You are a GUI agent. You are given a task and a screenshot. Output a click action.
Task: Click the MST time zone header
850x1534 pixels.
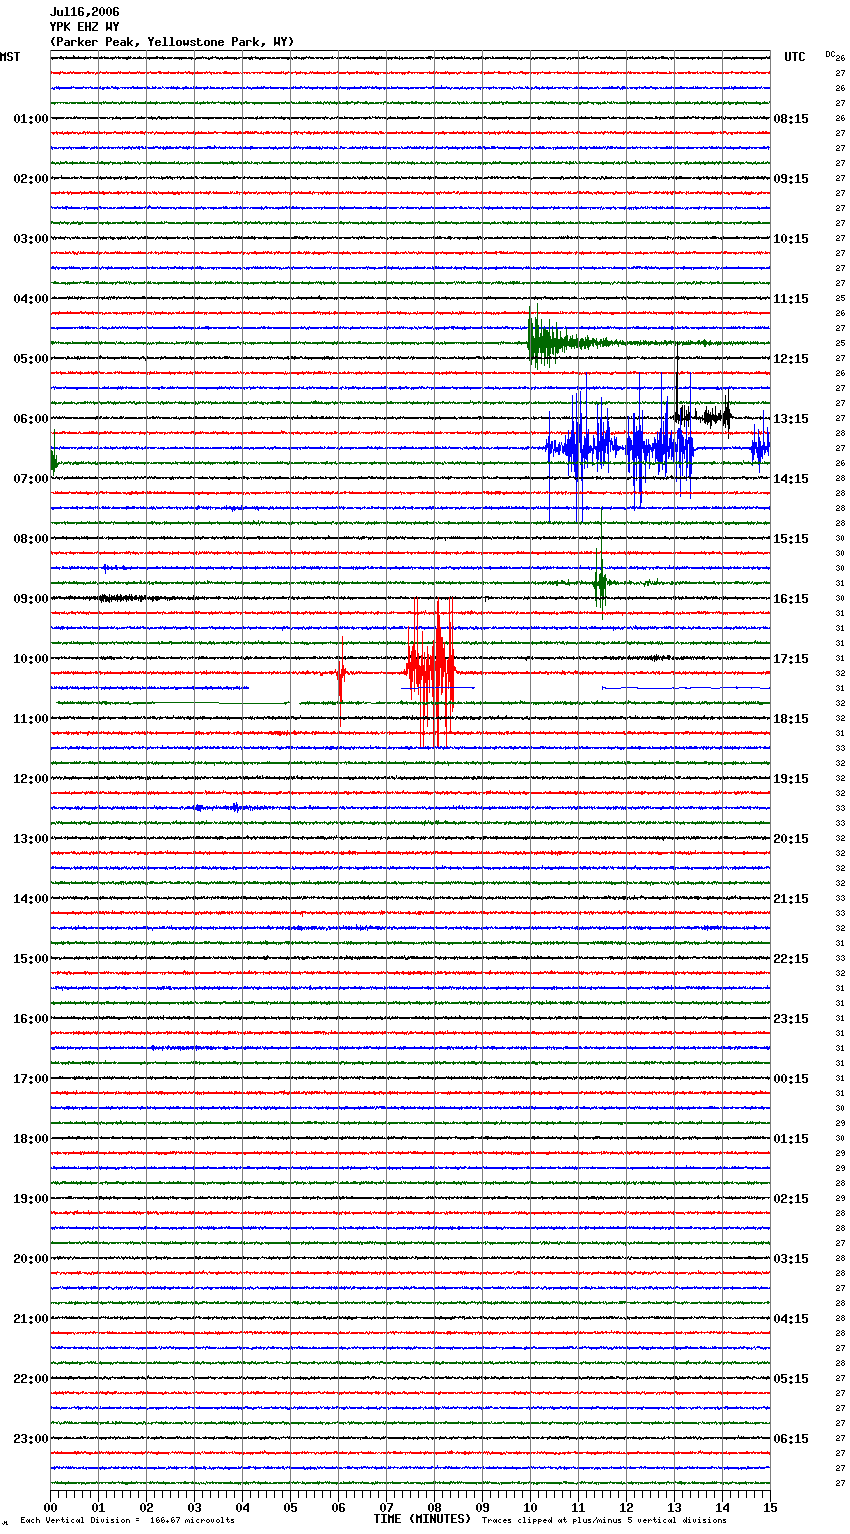click(x=10, y=57)
